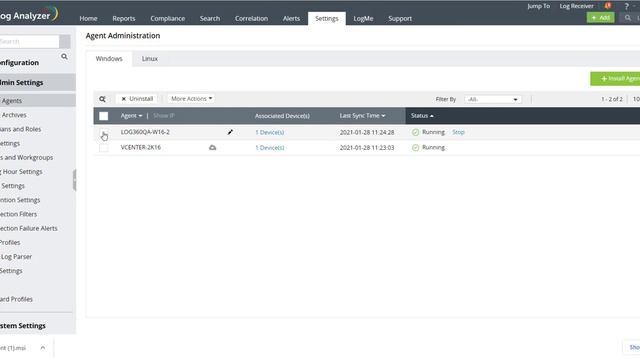
Task: Click the Uninstall button
Action: [137, 99]
